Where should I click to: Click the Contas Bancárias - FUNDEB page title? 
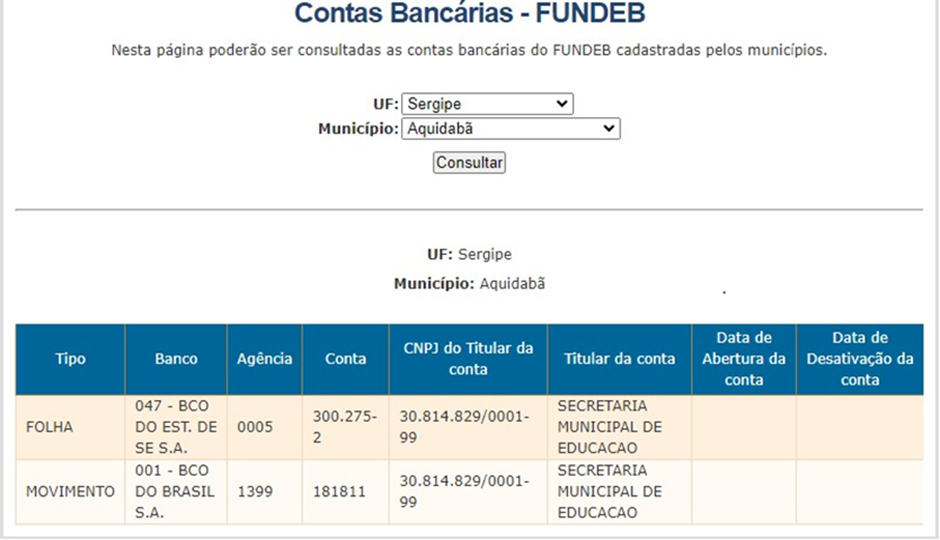coord(469,13)
